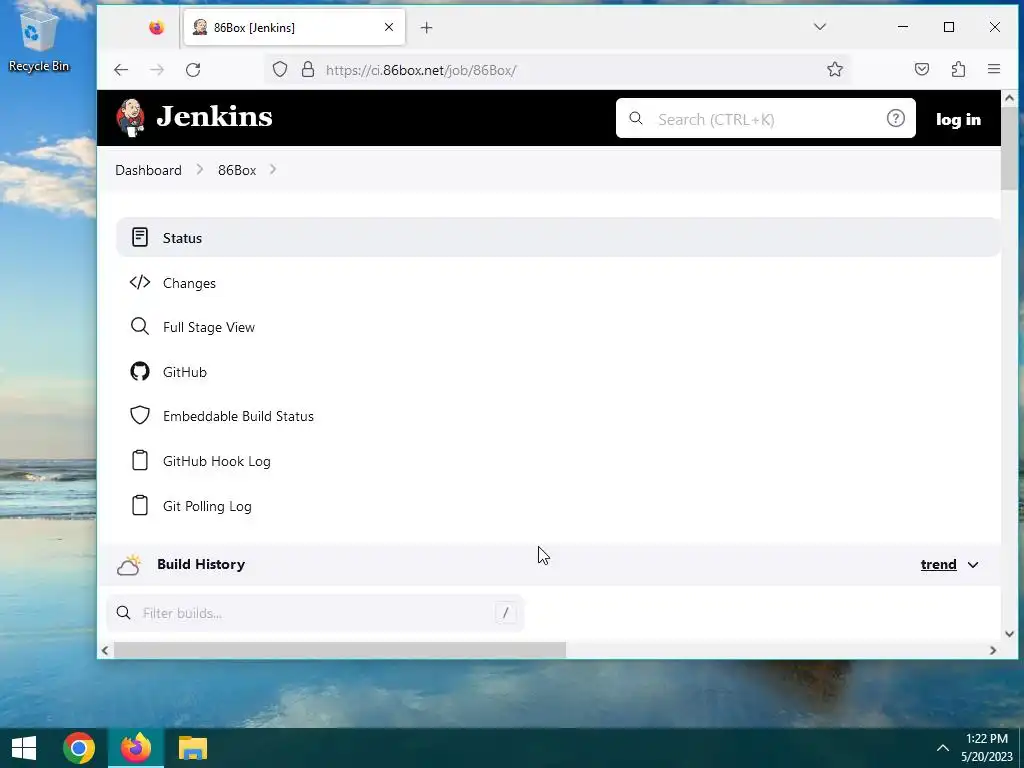Click the slash shortcut hint in filter
This screenshot has height=768, width=1024.
505,613
